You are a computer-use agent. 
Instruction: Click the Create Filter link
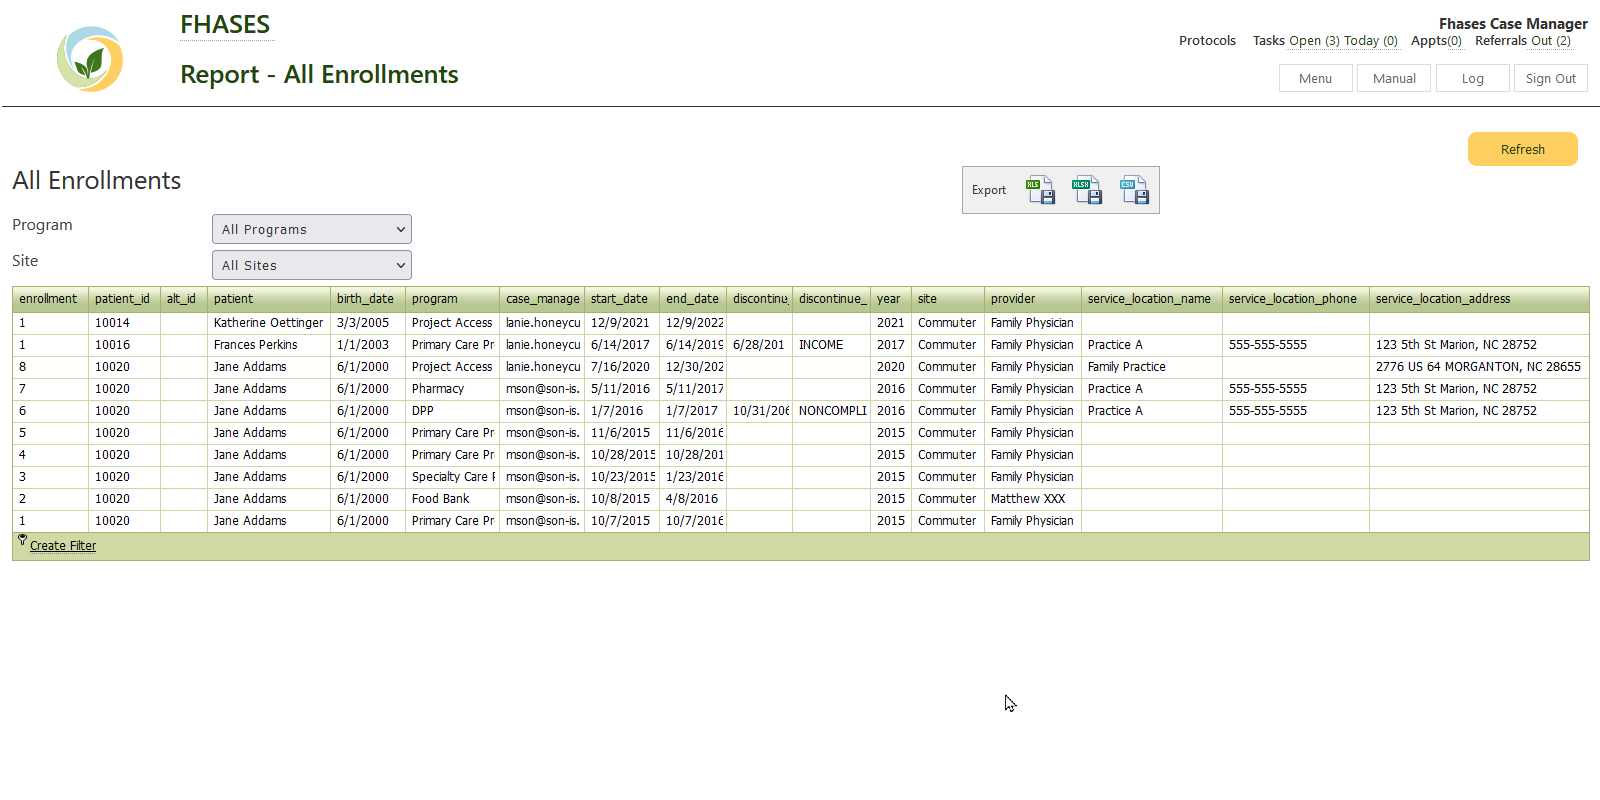(x=63, y=546)
